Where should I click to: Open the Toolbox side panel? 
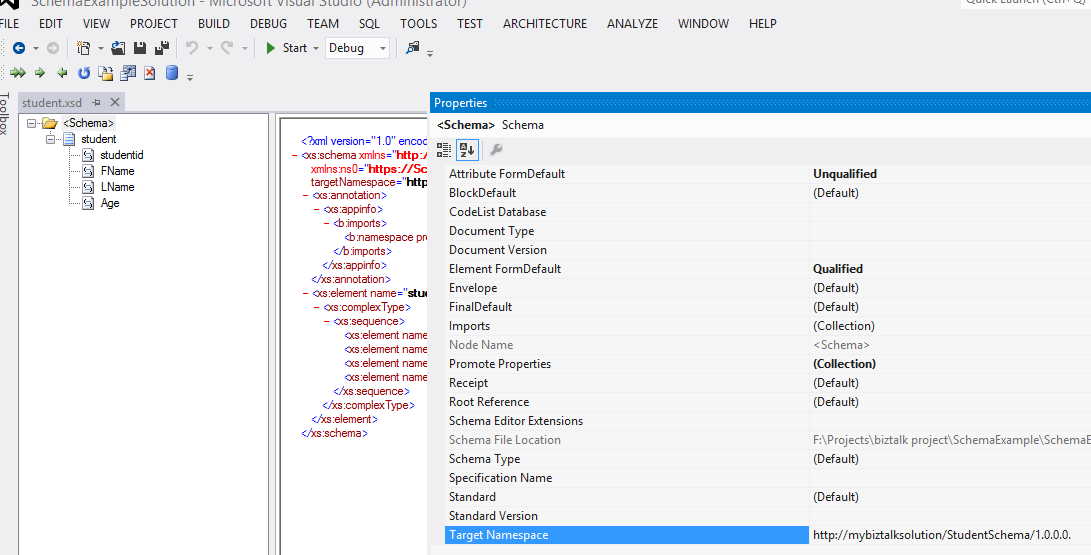(5, 113)
